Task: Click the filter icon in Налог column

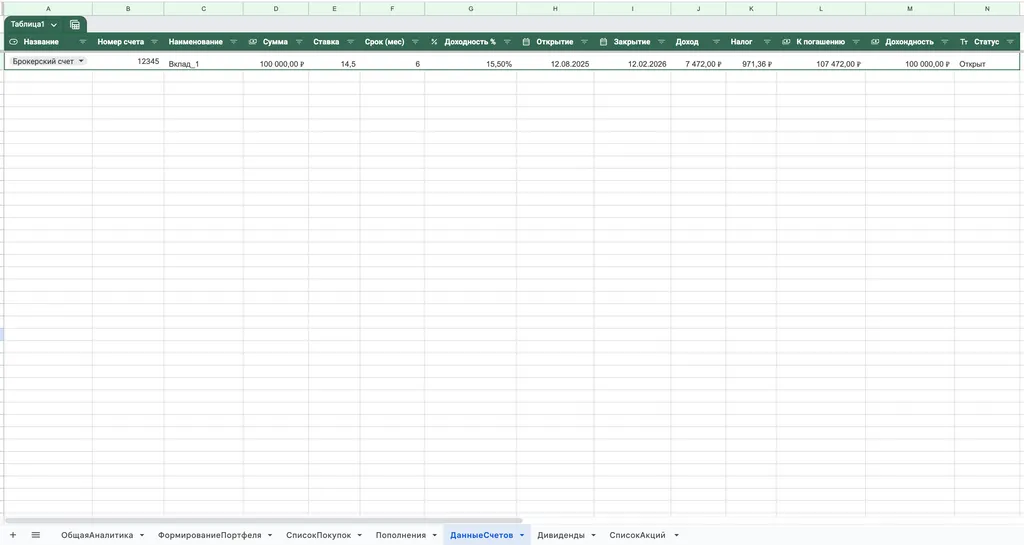Action: tap(766, 42)
